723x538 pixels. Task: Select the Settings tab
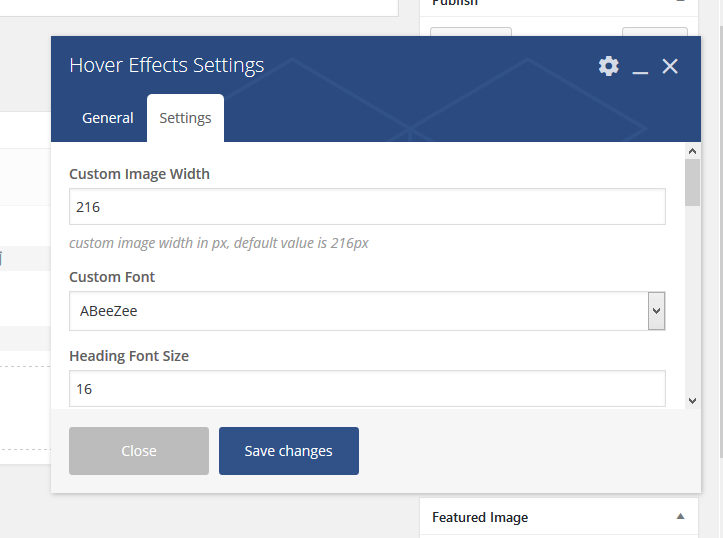pos(185,118)
